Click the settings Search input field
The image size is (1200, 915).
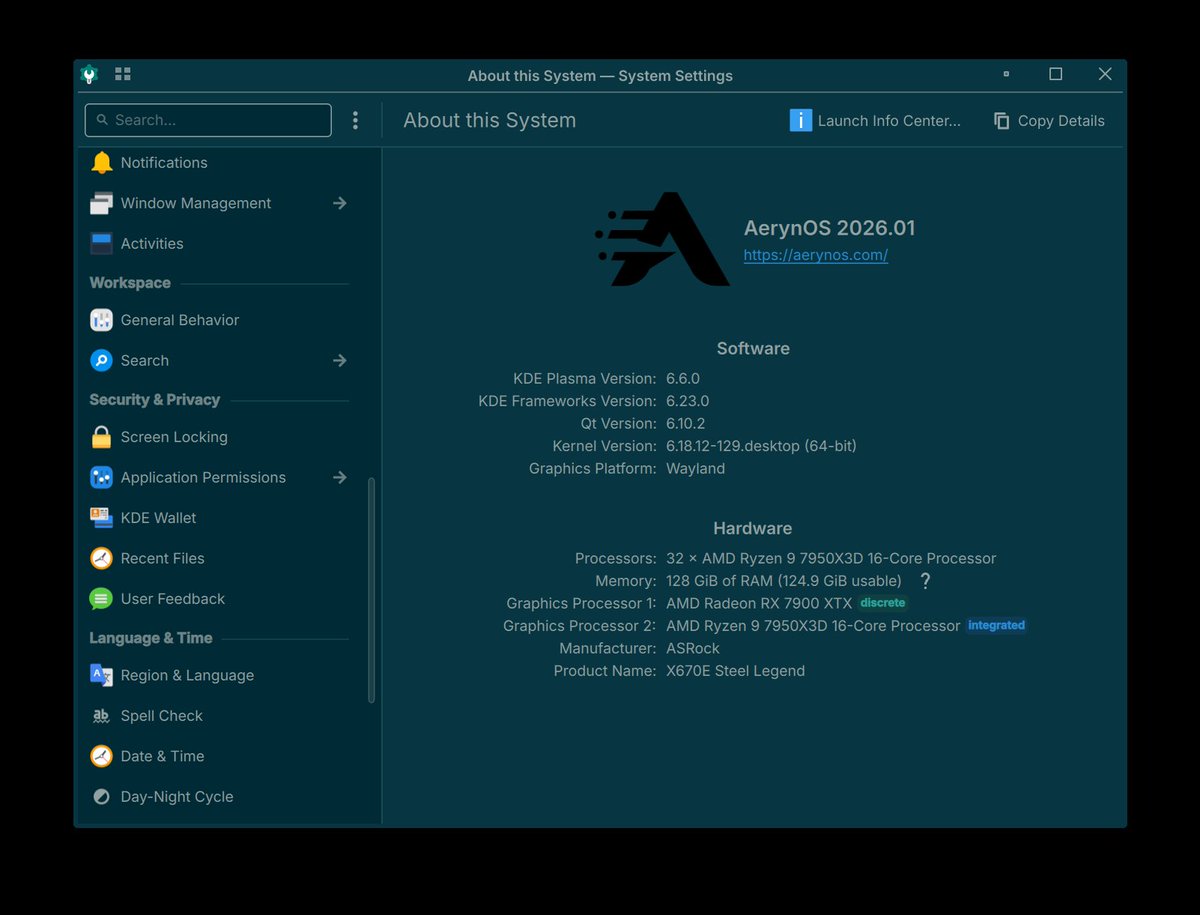coord(208,120)
